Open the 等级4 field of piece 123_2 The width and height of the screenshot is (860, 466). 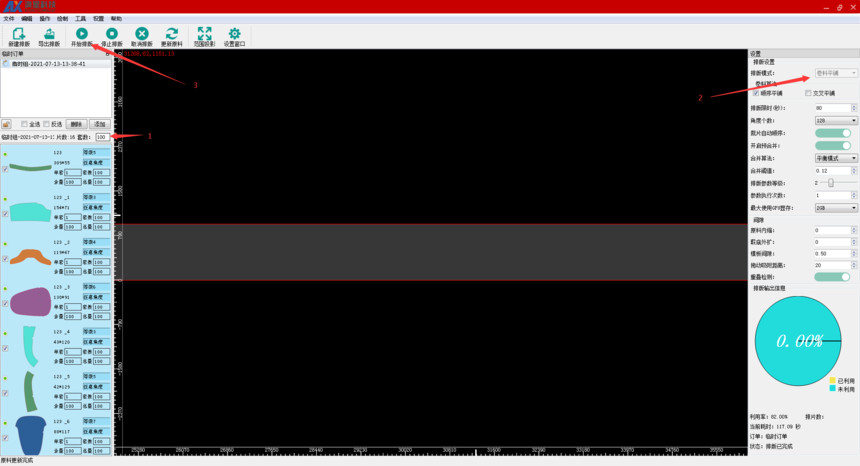tap(96, 242)
